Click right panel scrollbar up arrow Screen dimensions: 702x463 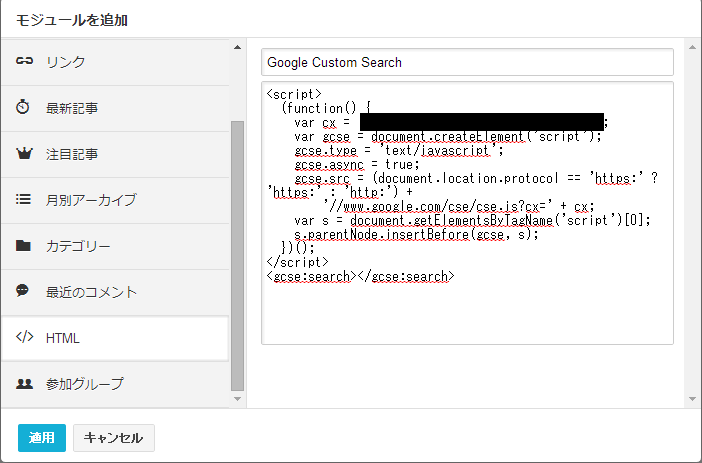[693, 47]
